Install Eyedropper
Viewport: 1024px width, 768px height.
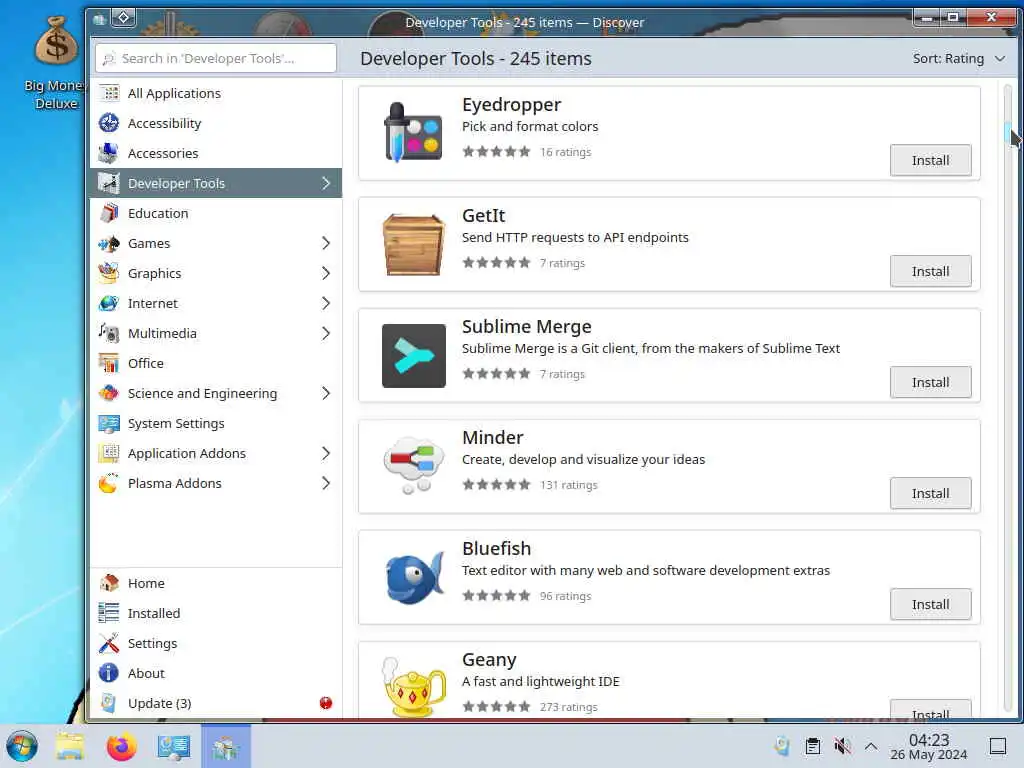click(x=930, y=160)
